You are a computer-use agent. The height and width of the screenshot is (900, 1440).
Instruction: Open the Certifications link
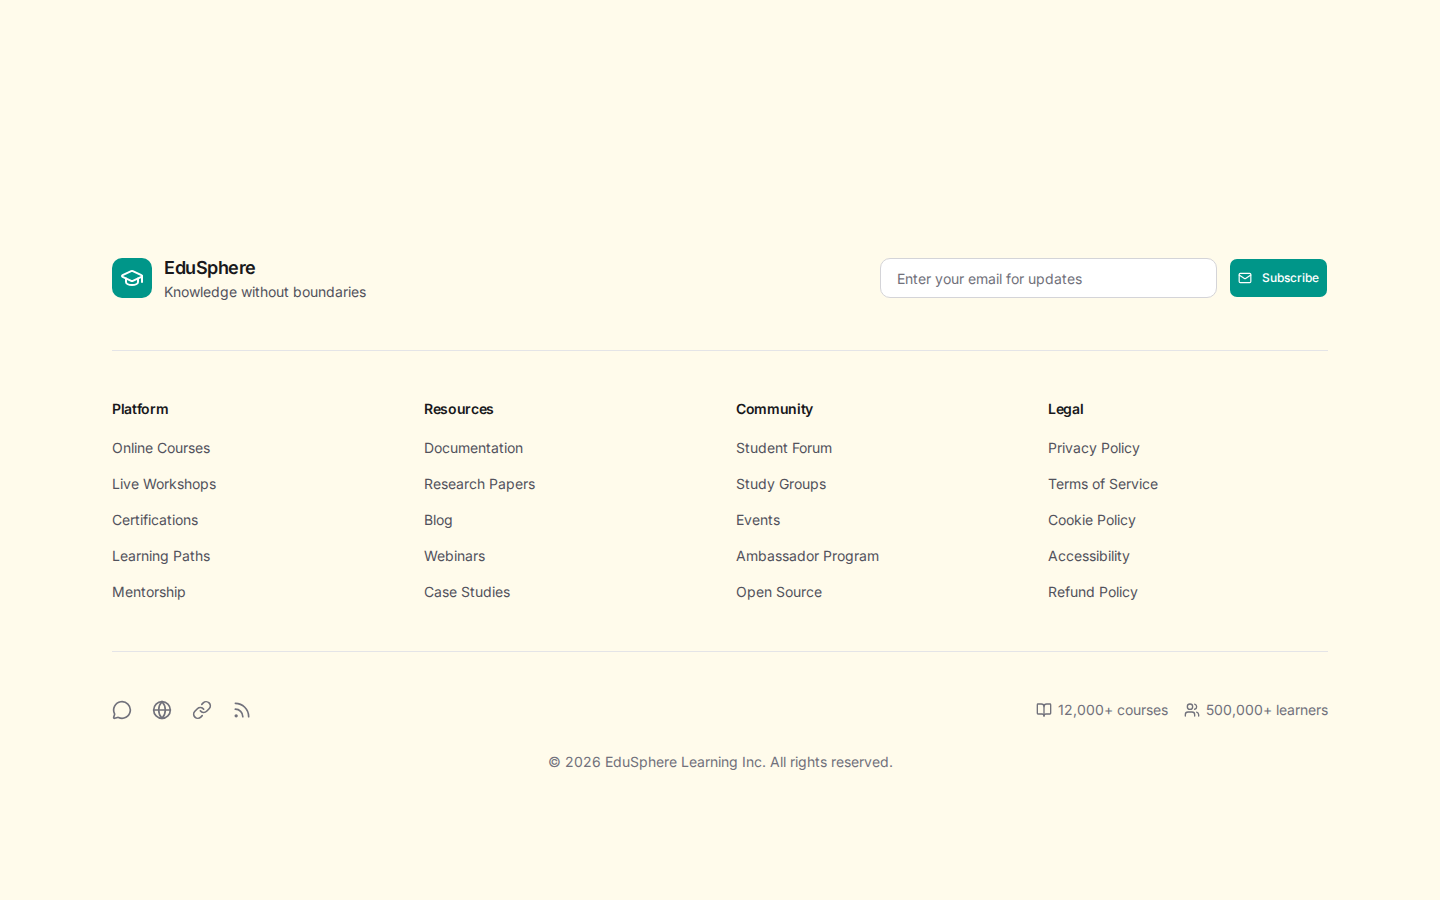[x=155, y=520]
